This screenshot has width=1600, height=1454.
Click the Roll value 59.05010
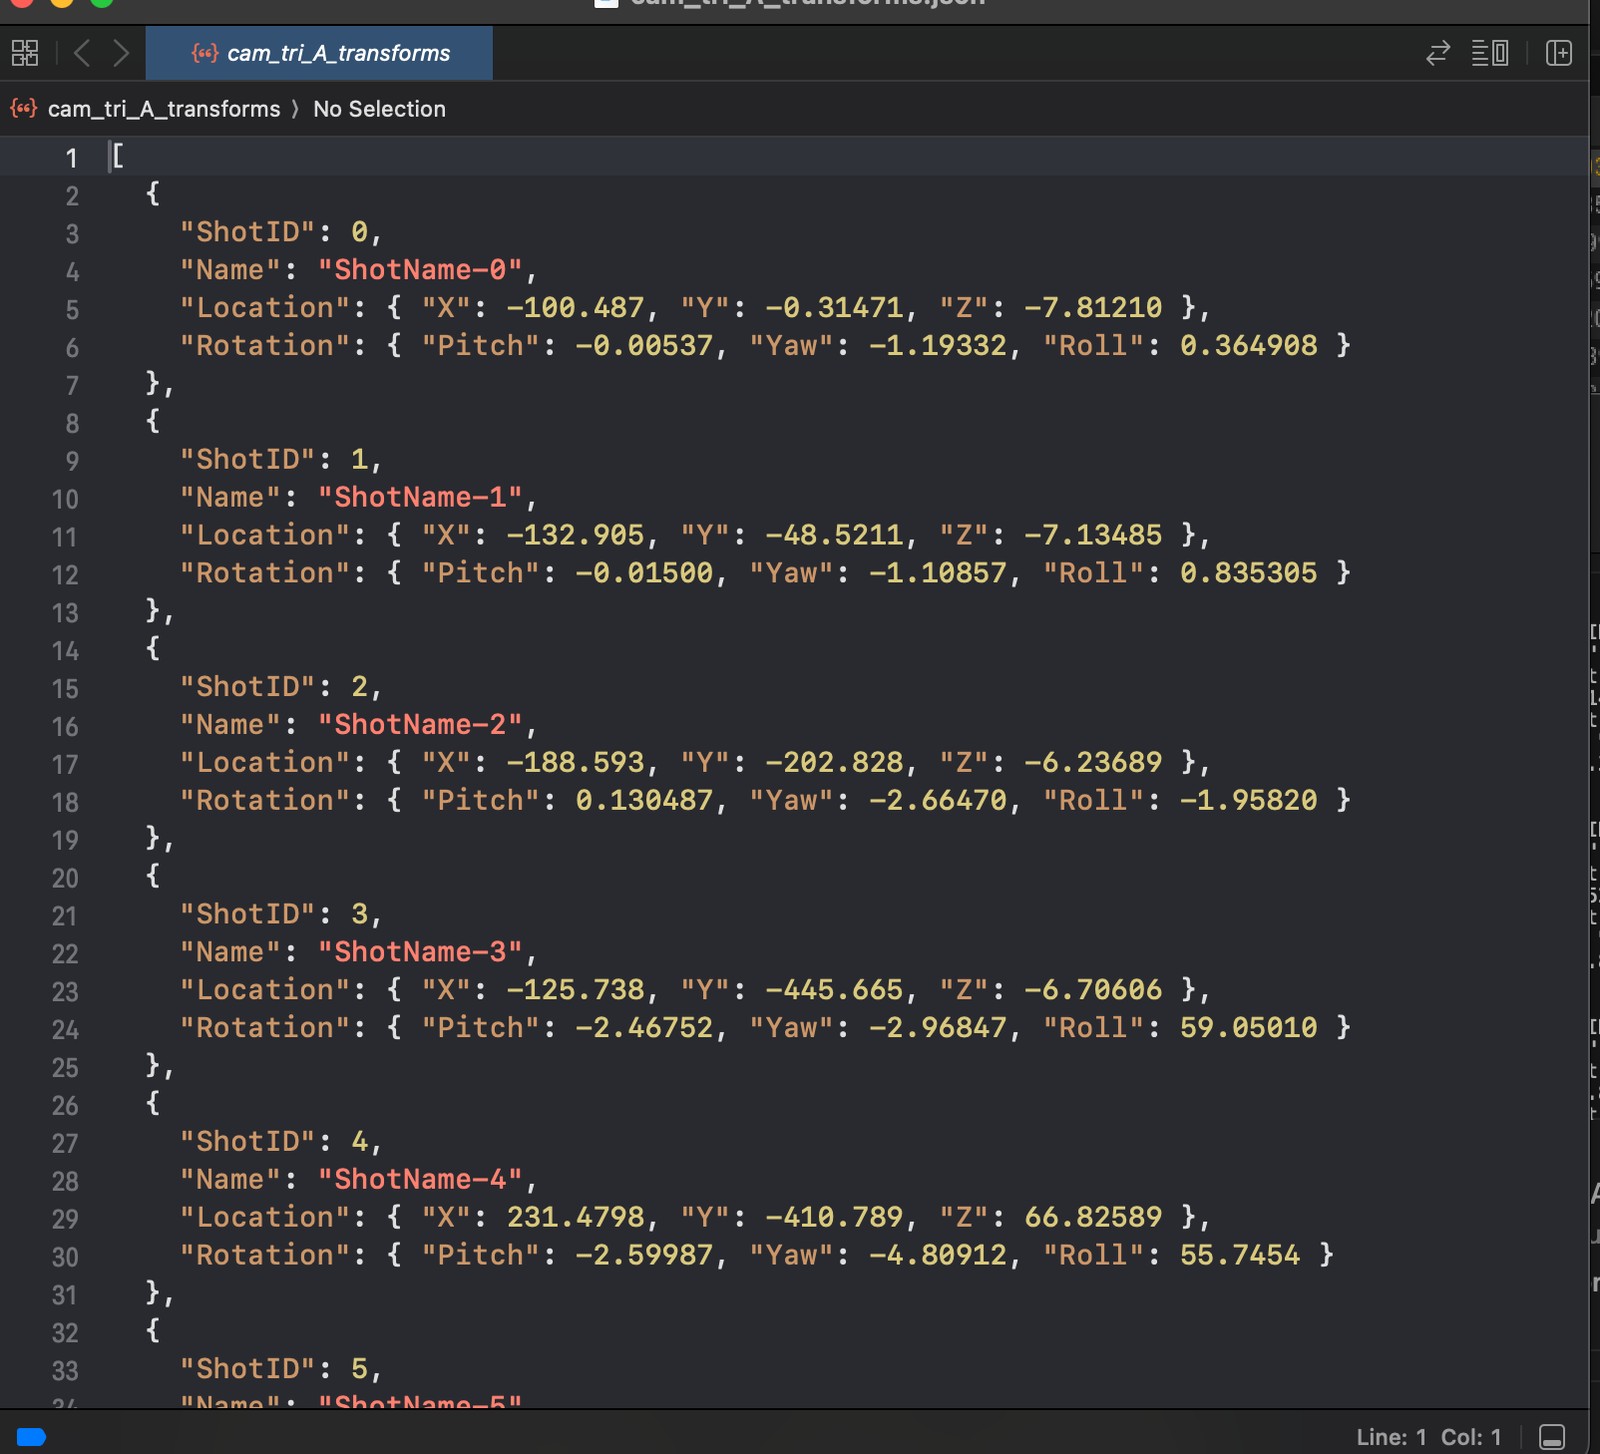click(x=1249, y=1027)
